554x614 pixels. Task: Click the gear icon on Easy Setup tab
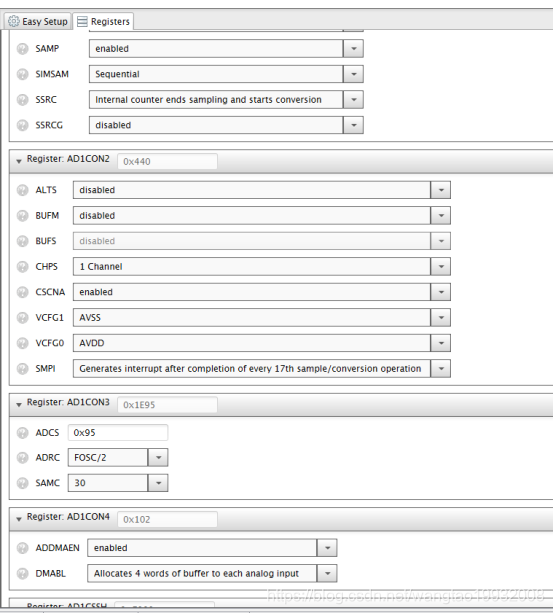click(13, 21)
